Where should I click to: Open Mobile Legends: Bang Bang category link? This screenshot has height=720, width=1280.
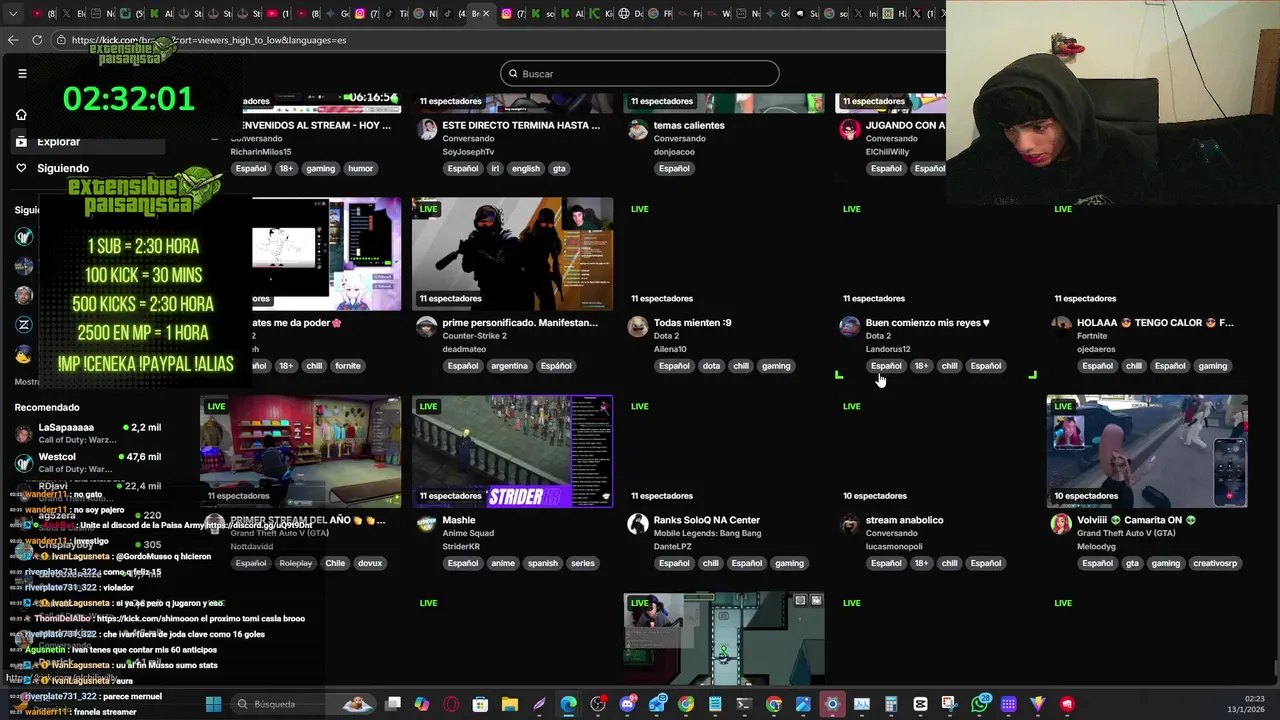[x=707, y=533]
